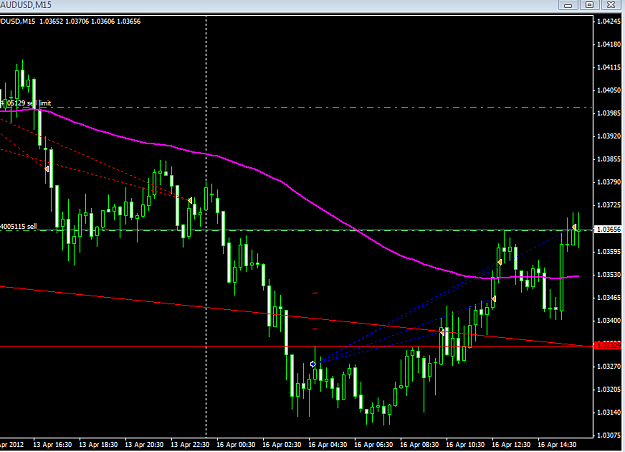Click the 1.03075 price scale label

point(609,436)
